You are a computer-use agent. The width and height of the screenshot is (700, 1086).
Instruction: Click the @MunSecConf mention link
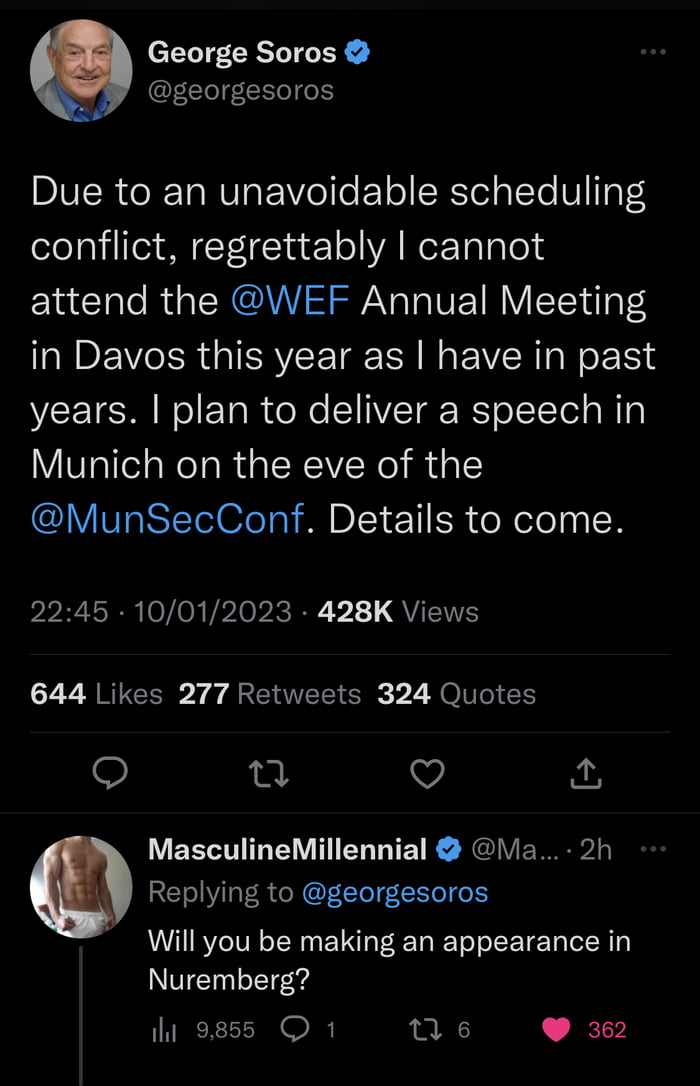167,520
